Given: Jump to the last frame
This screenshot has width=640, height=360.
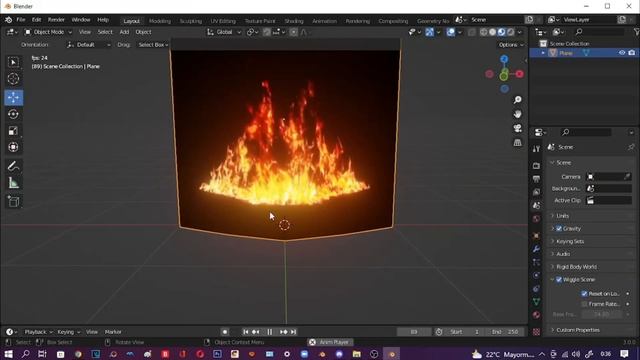Looking at the screenshot, I should coord(293,332).
